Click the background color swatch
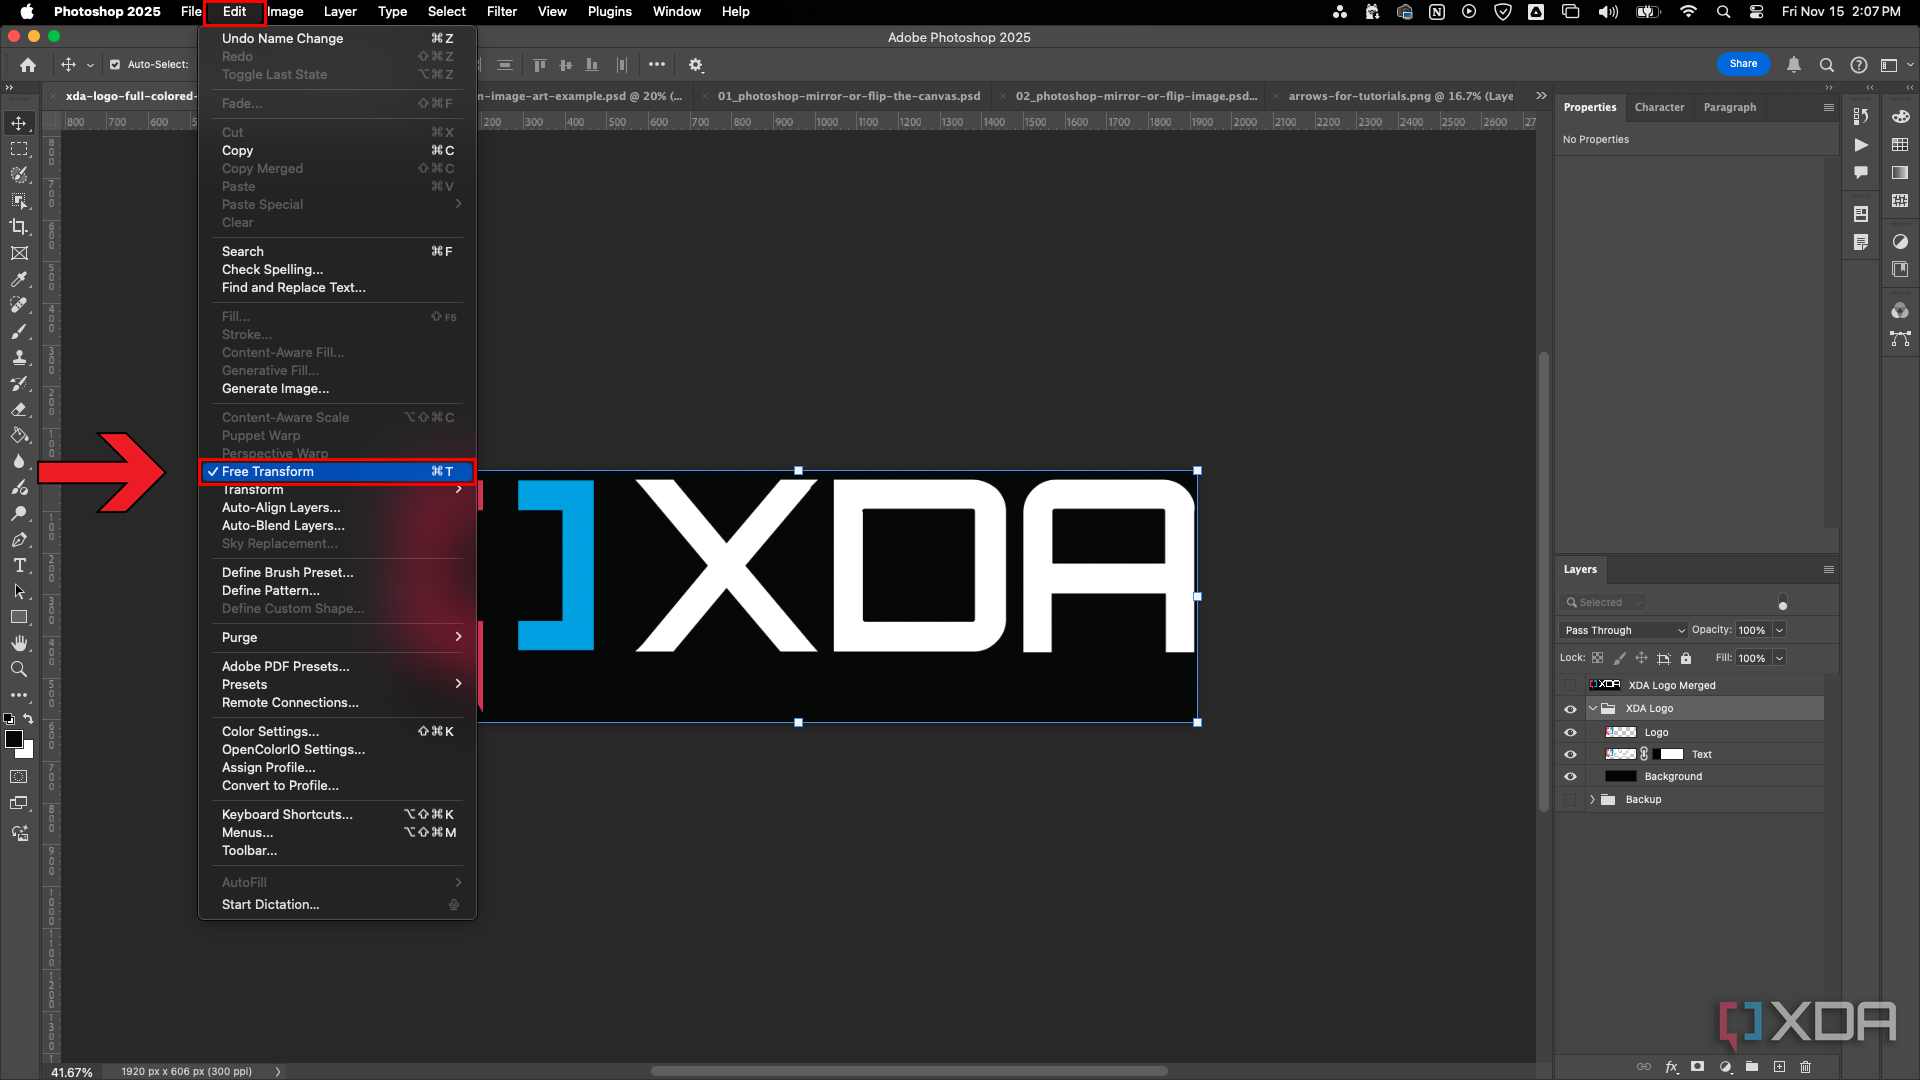Viewport: 1920px width, 1080px height. pyautogui.click(x=27, y=751)
